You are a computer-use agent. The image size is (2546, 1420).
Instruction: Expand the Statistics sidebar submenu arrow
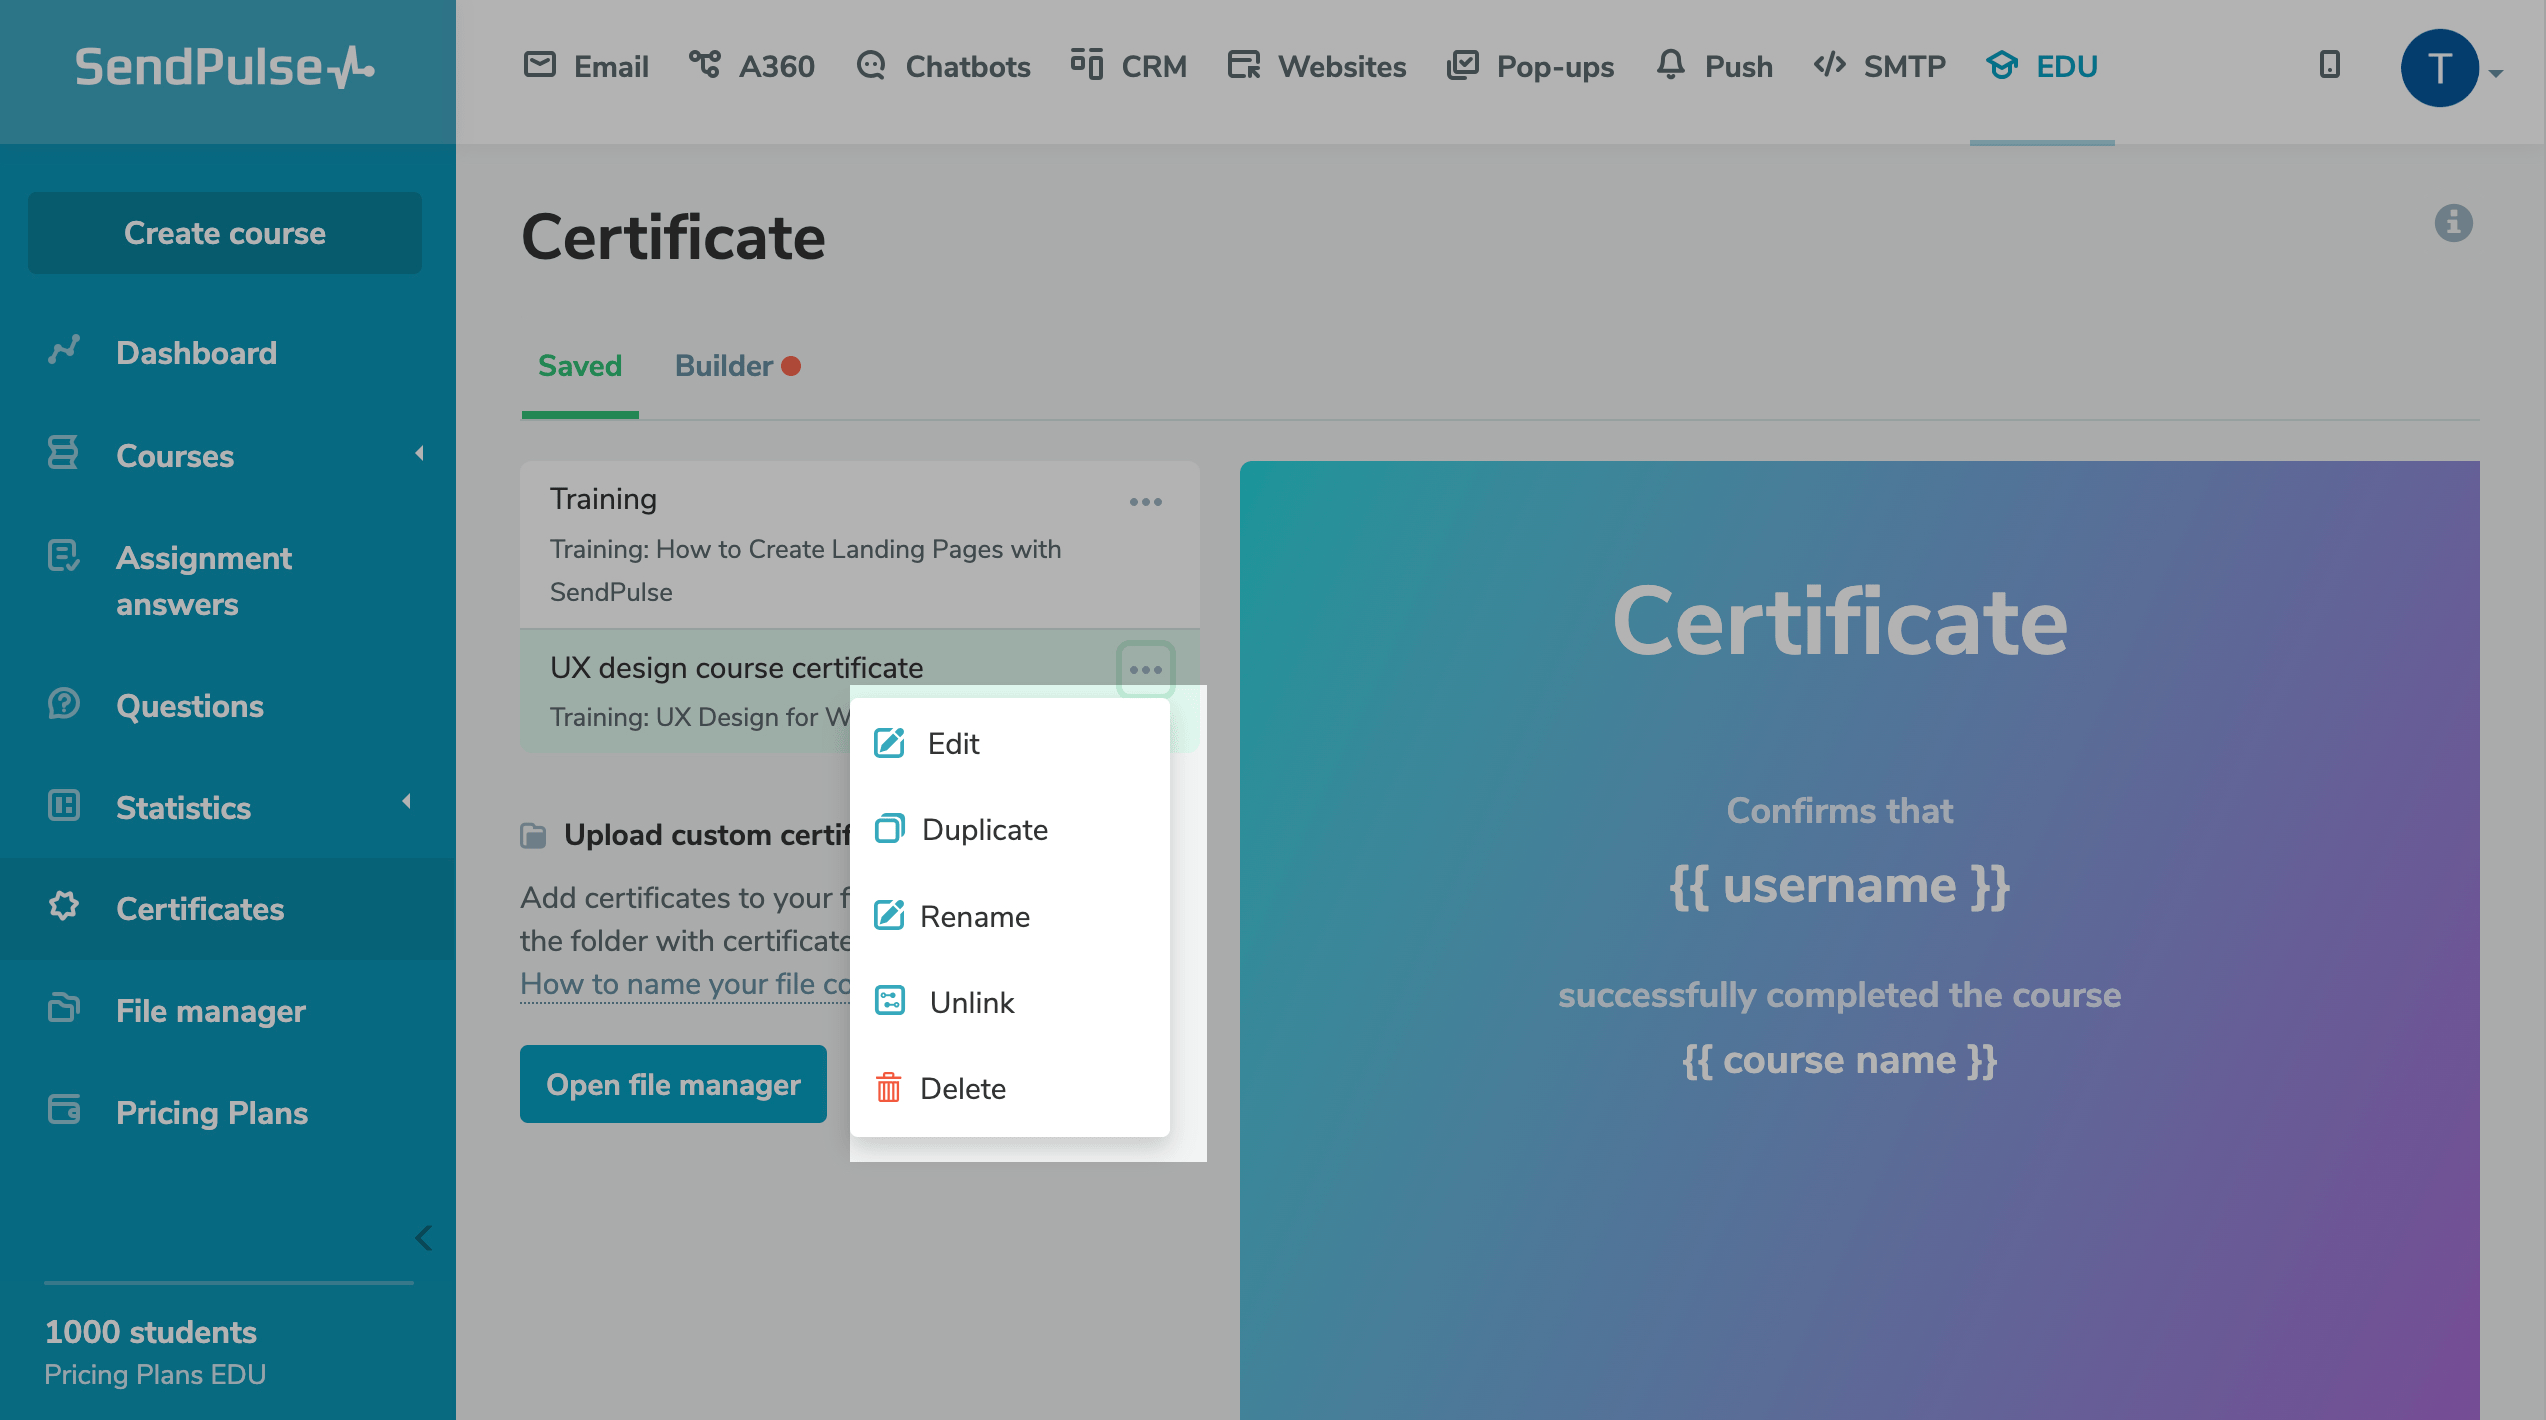pos(407,802)
